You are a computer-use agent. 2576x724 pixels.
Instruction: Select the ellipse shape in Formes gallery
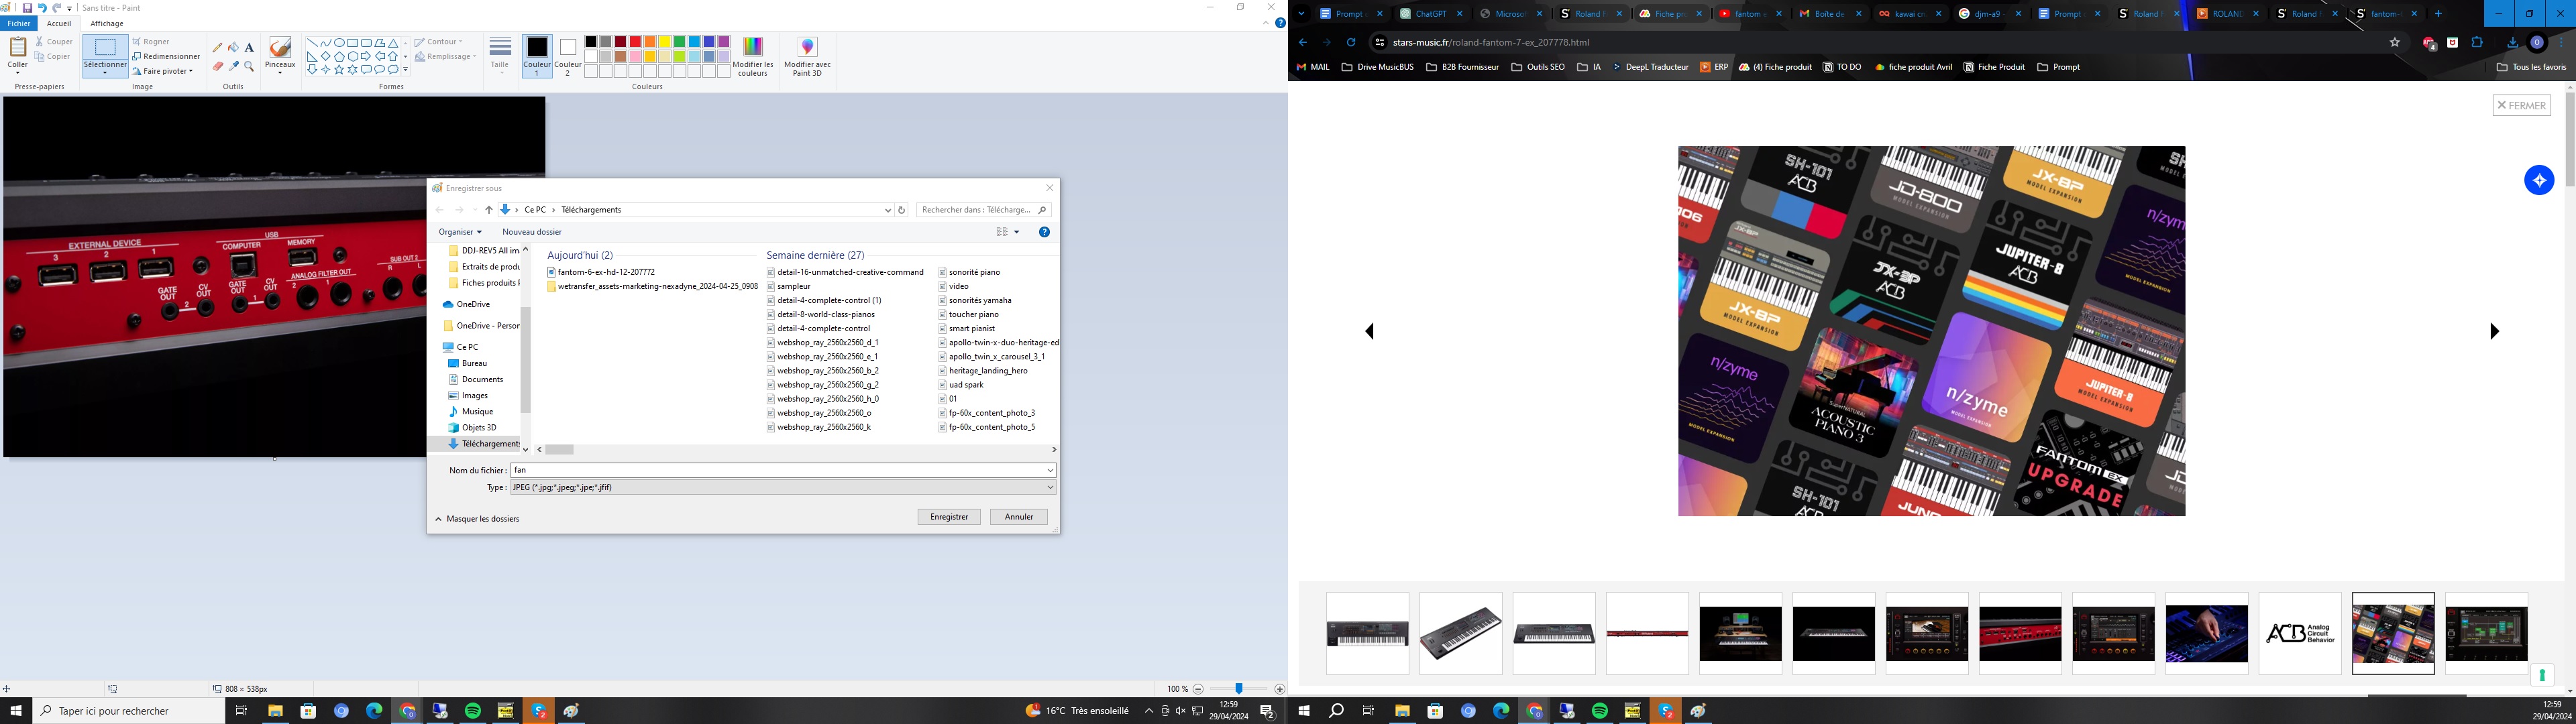[339, 43]
